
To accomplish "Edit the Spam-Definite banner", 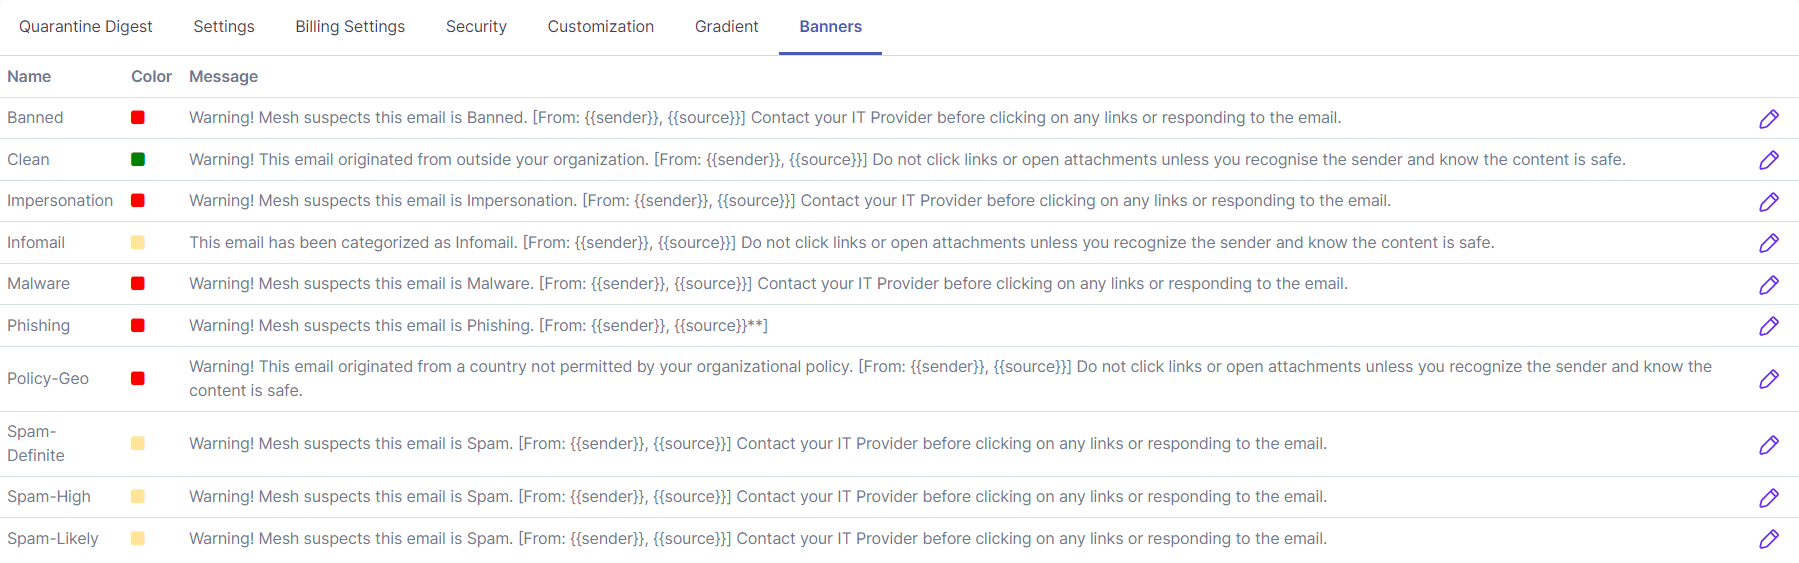I will click(1768, 445).
